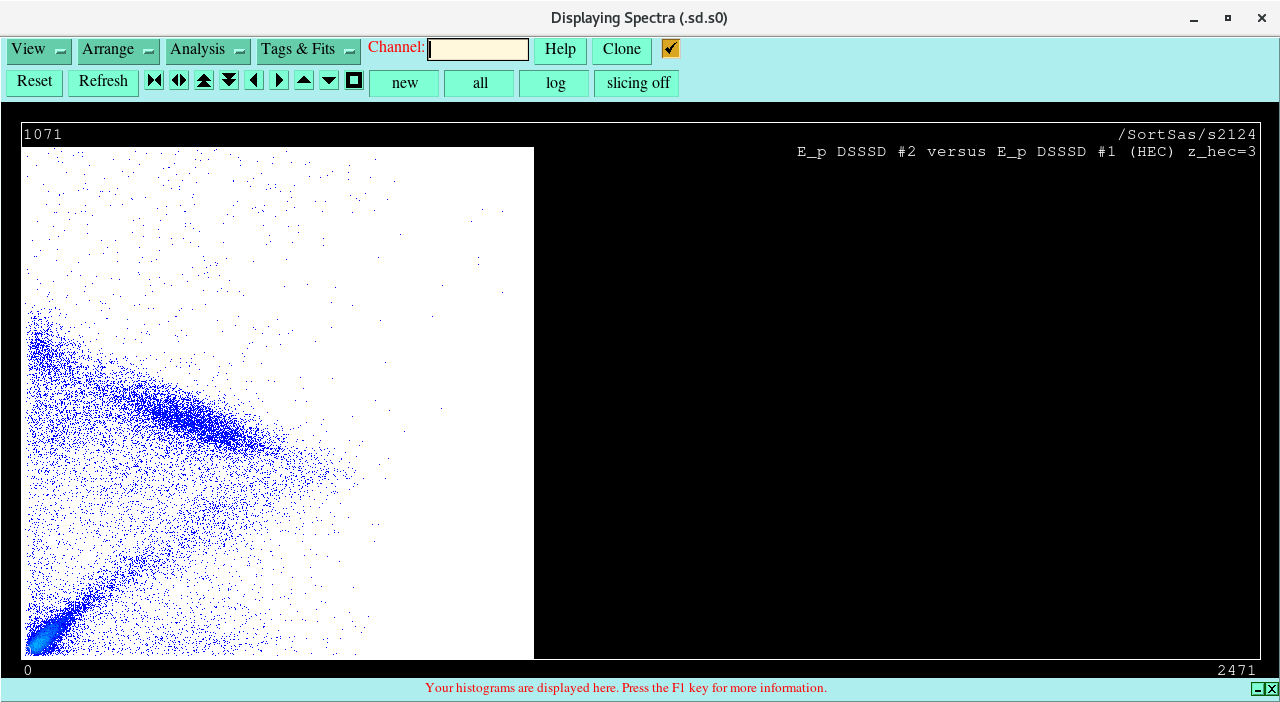Open the Analysis menu
This screenshot has width=1280, height=702.
pyautogui.click(x=207, y=50)
